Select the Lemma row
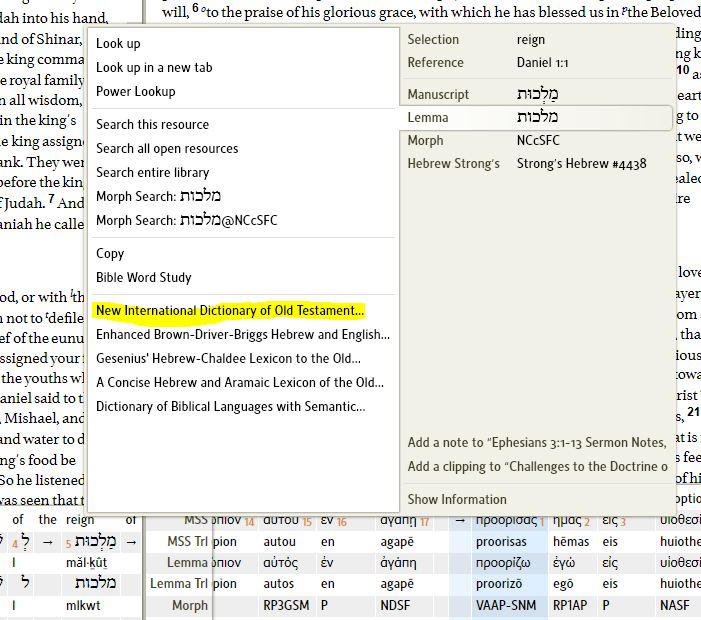This screenshot has height=620, width=701. pyautogui.click(x=536, y=118)
